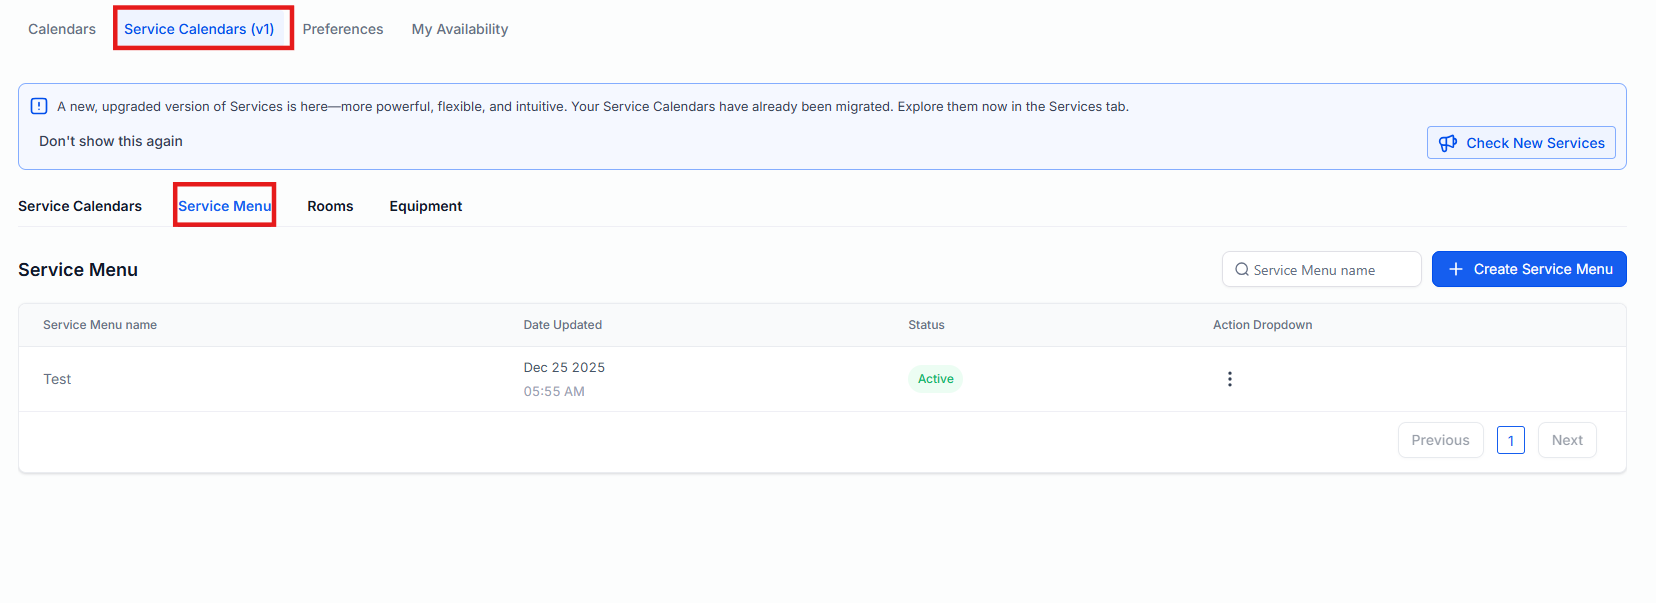Switch to the Calendars tab
Image resolution: width=1656 pixels, height=603 pixels.
point(62,29)
